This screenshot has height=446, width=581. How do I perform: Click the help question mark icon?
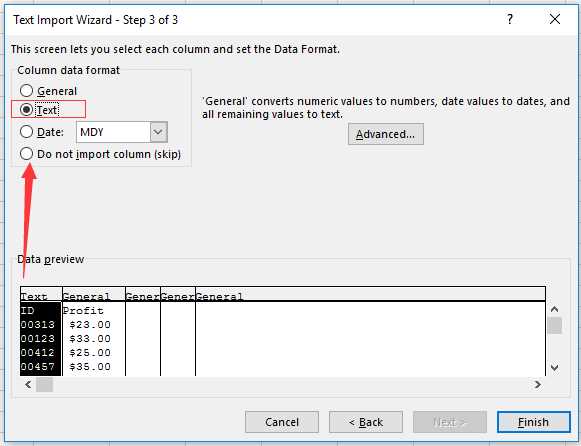click(510, 19)
